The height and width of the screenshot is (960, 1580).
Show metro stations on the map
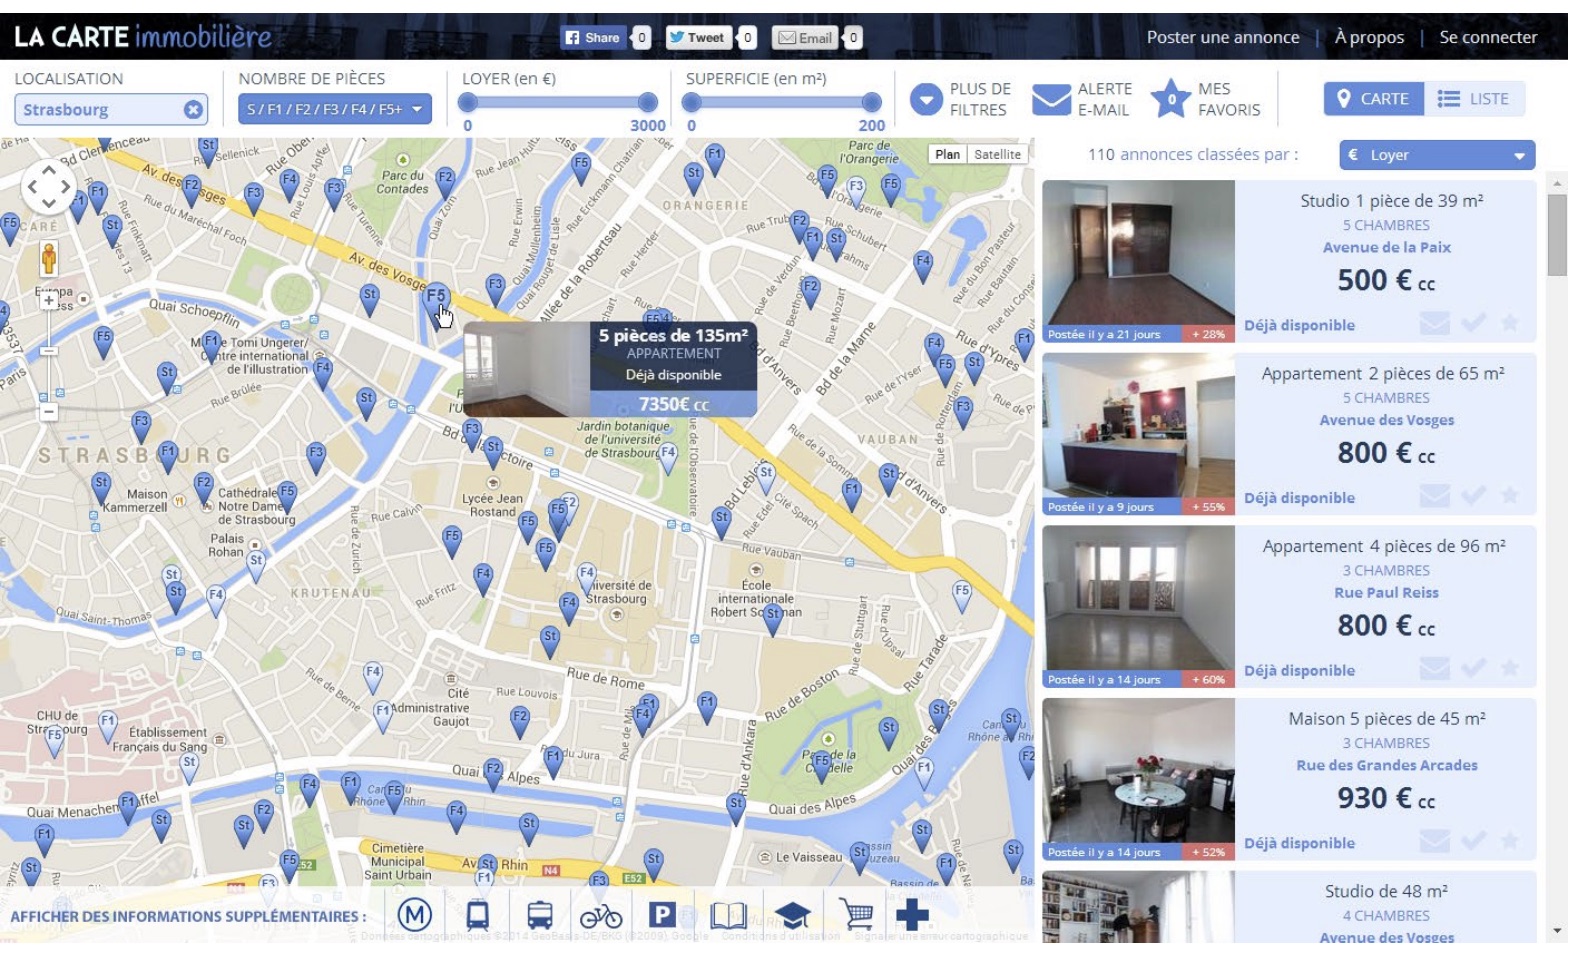click(414, 914)
